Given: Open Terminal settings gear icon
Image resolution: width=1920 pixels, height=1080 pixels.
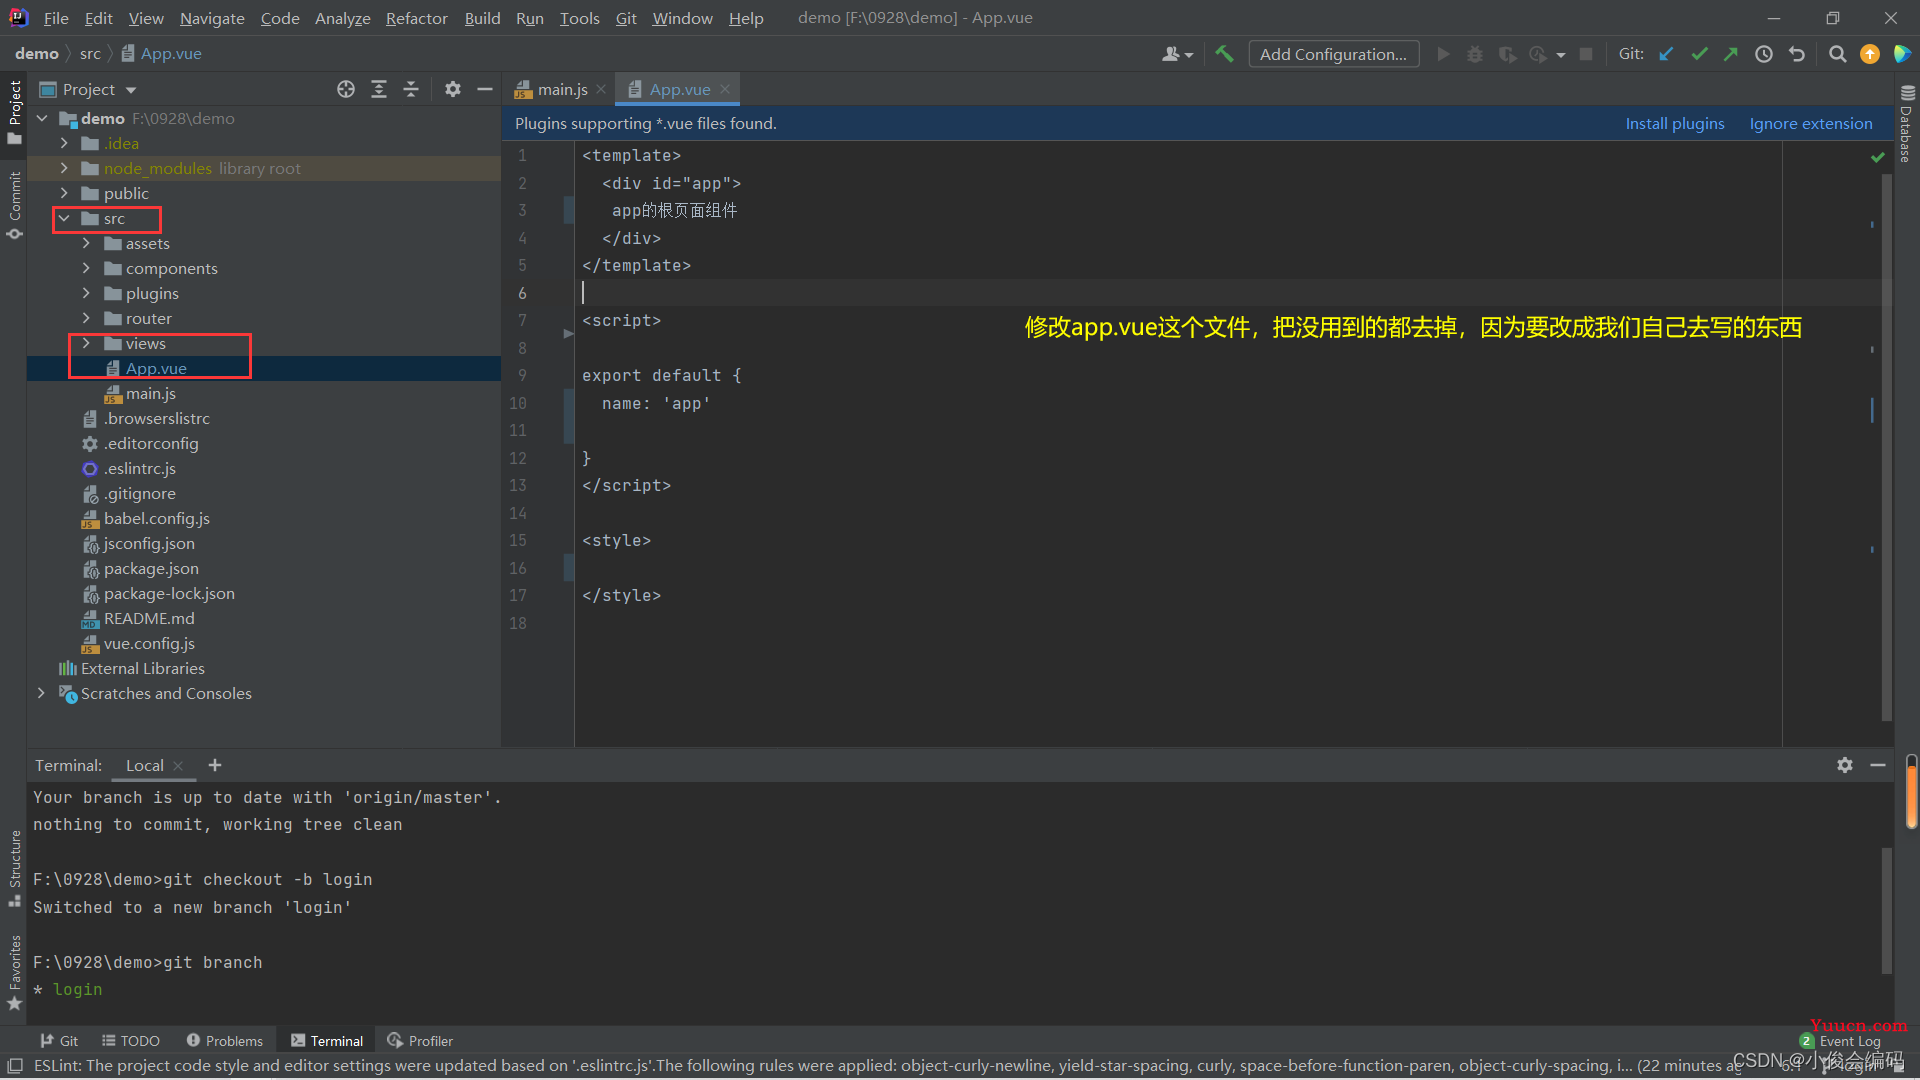Looking at the screenshot, I should (x=1845, y=765).
